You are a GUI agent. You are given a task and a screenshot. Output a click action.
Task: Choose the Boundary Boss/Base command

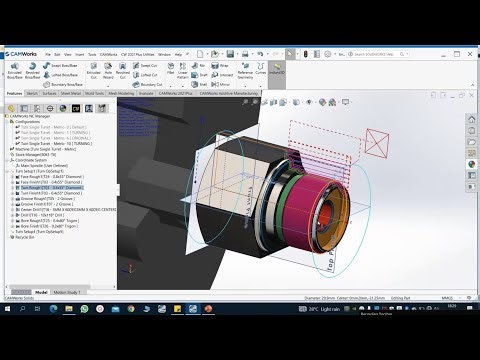63,85
